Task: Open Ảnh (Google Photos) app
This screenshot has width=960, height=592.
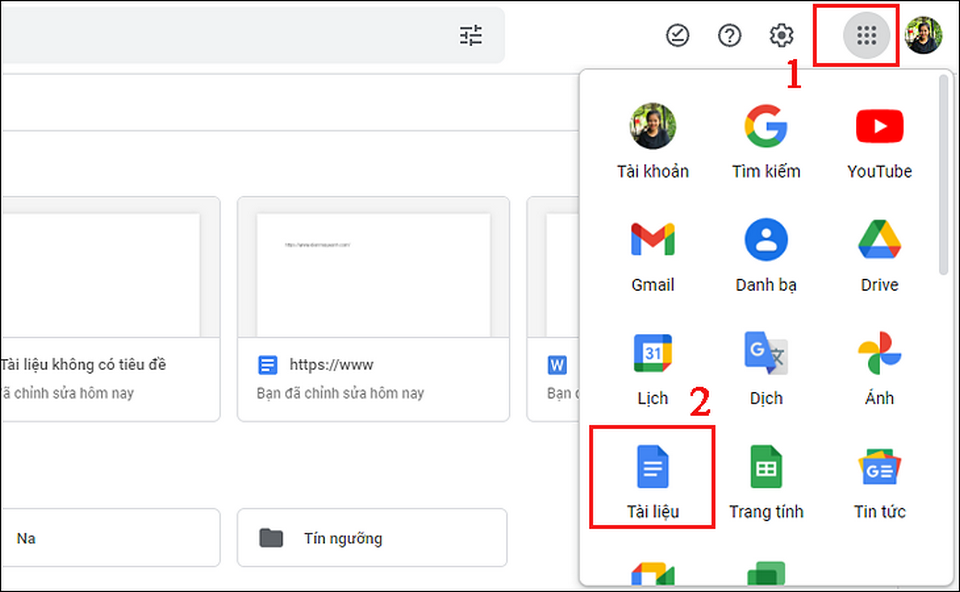Action: (x=879, y=366)
